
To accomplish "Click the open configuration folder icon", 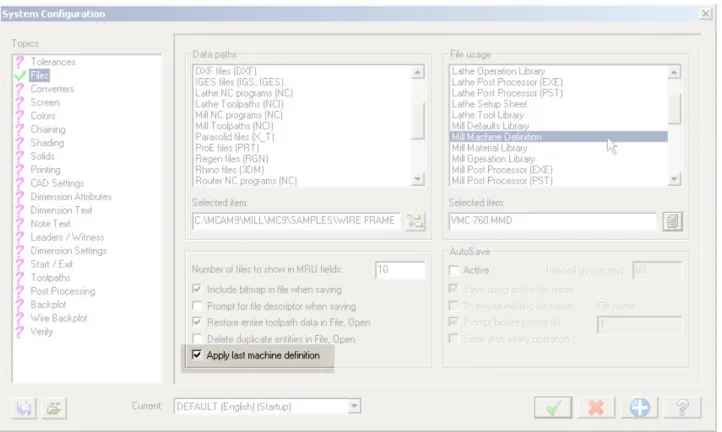I will click(54, 408).
